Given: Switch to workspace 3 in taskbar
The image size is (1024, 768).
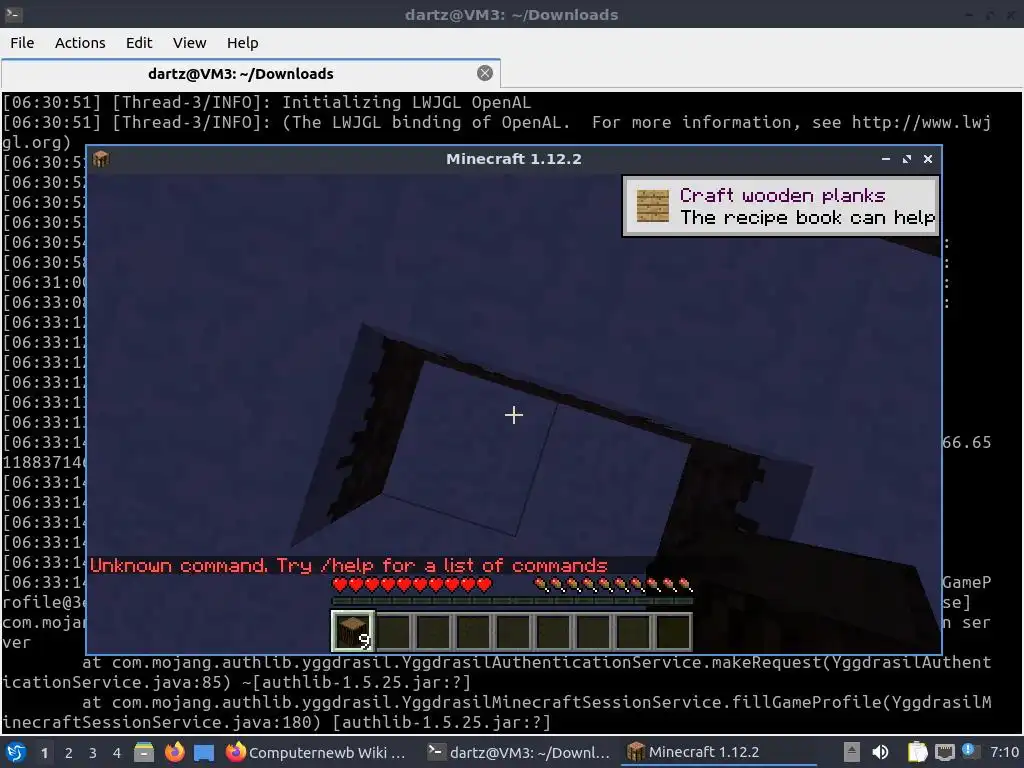Looking at the screenshot, I should [x=93, y=753].
